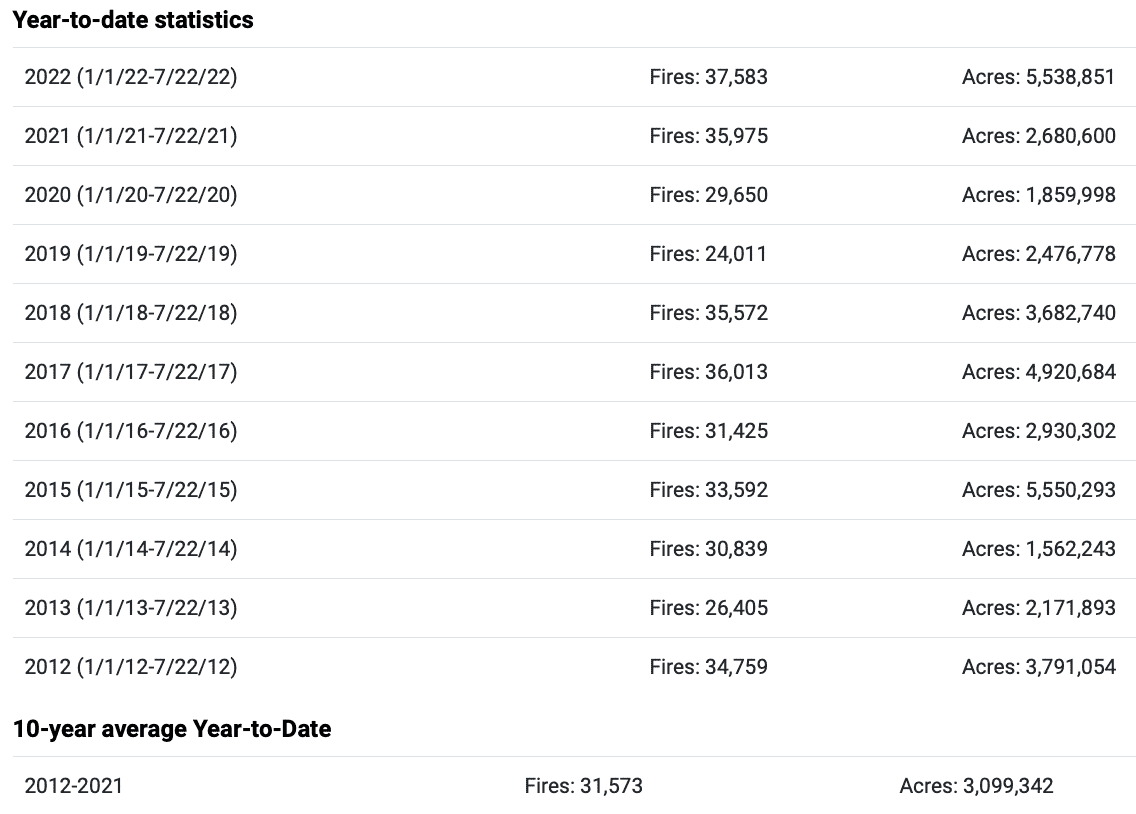Select the 2020 (1/1/20-7/22/20) row label
Image resolution: width=1136 pixels, height=814 pixels.
click(131, 195)
